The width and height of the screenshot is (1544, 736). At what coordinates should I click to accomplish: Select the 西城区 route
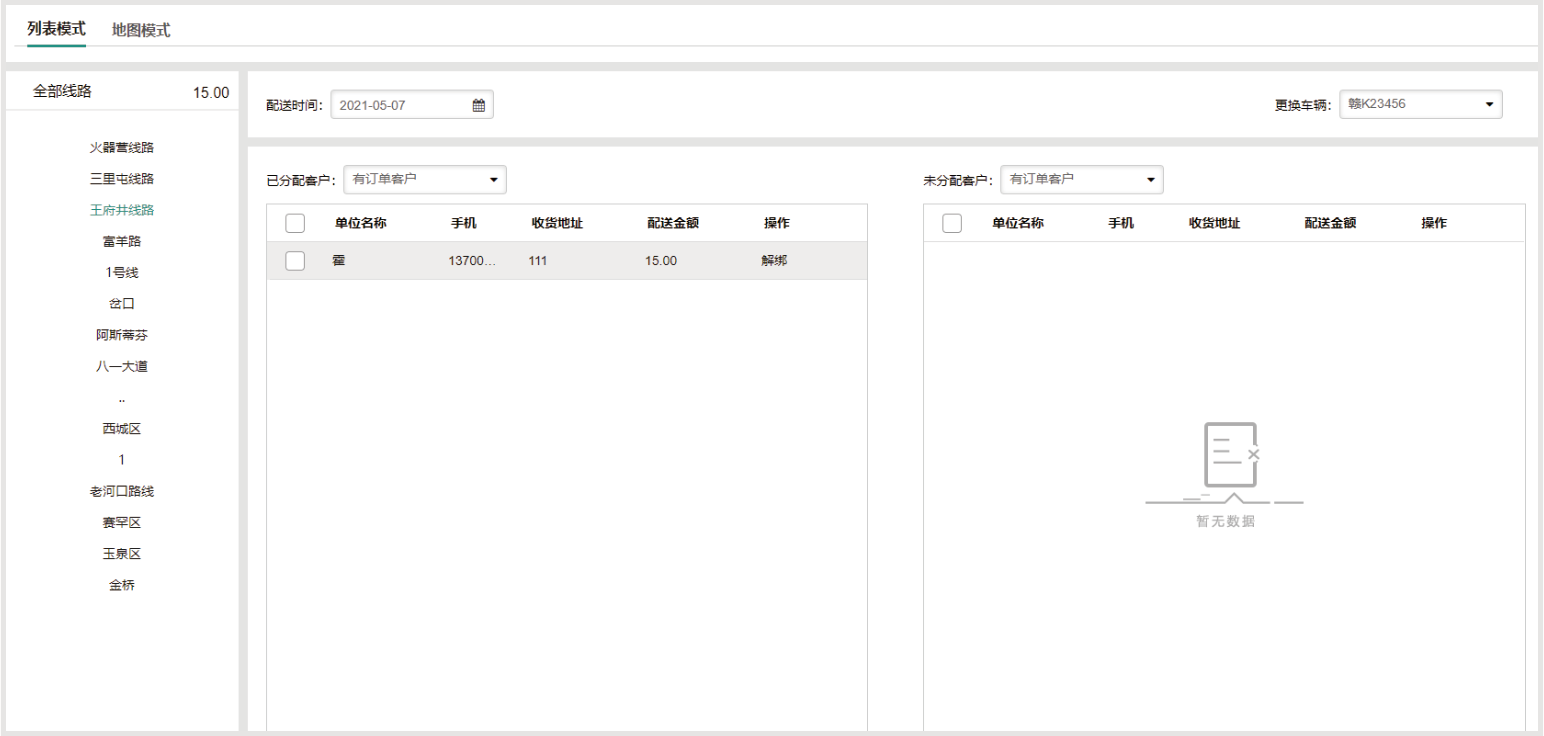pos(122,429)
